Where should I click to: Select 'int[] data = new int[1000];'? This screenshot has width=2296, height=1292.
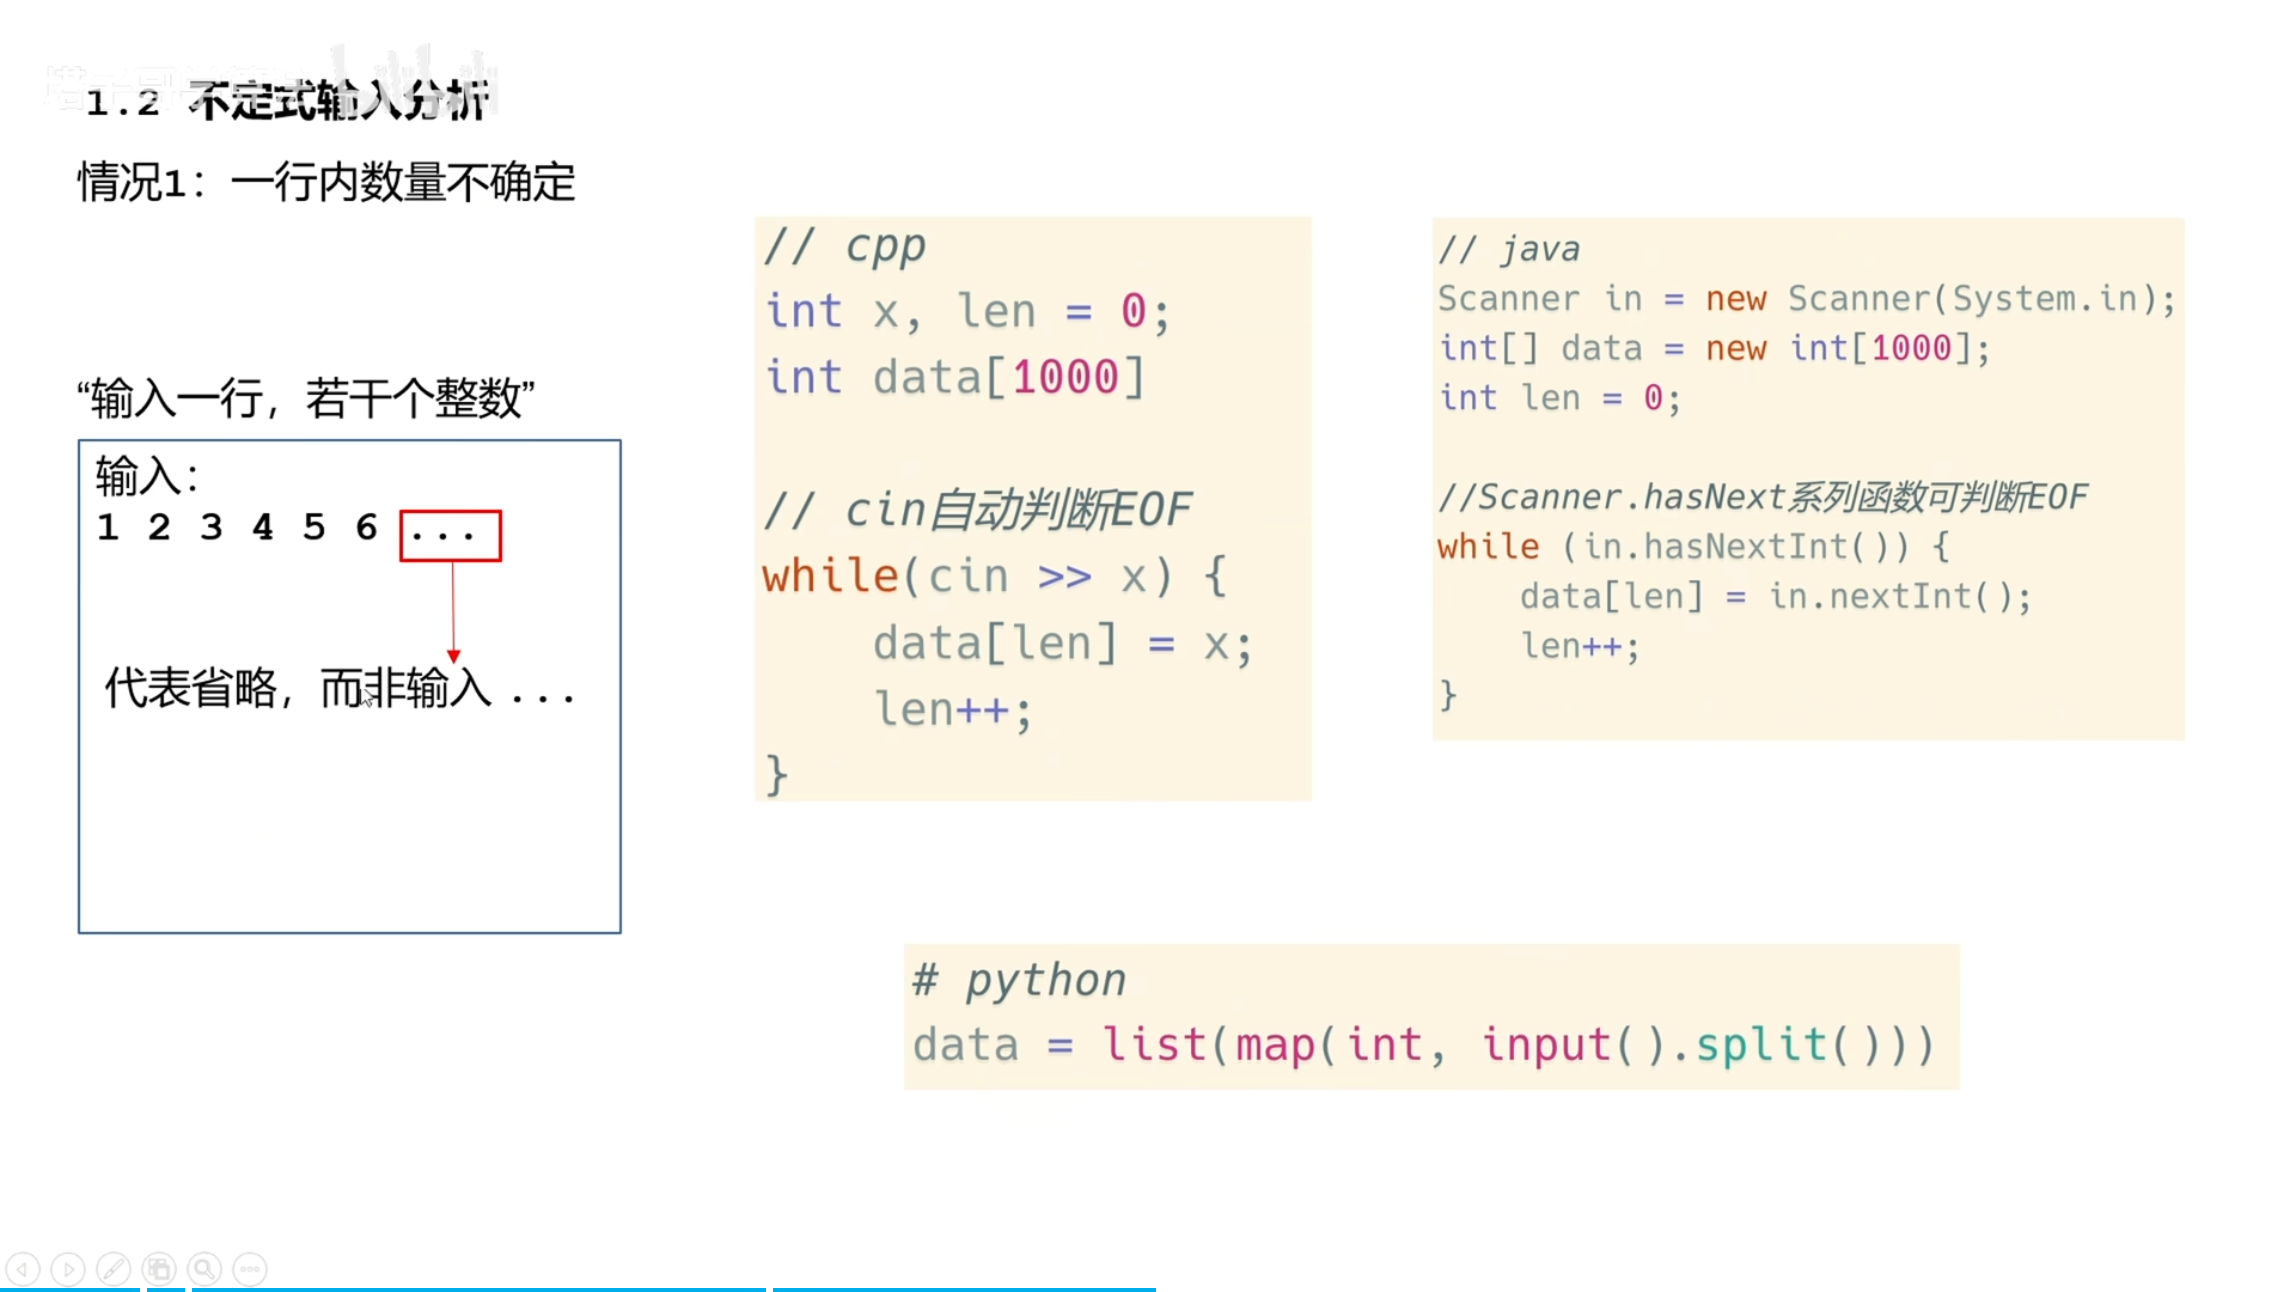[x=1714, y=348]
